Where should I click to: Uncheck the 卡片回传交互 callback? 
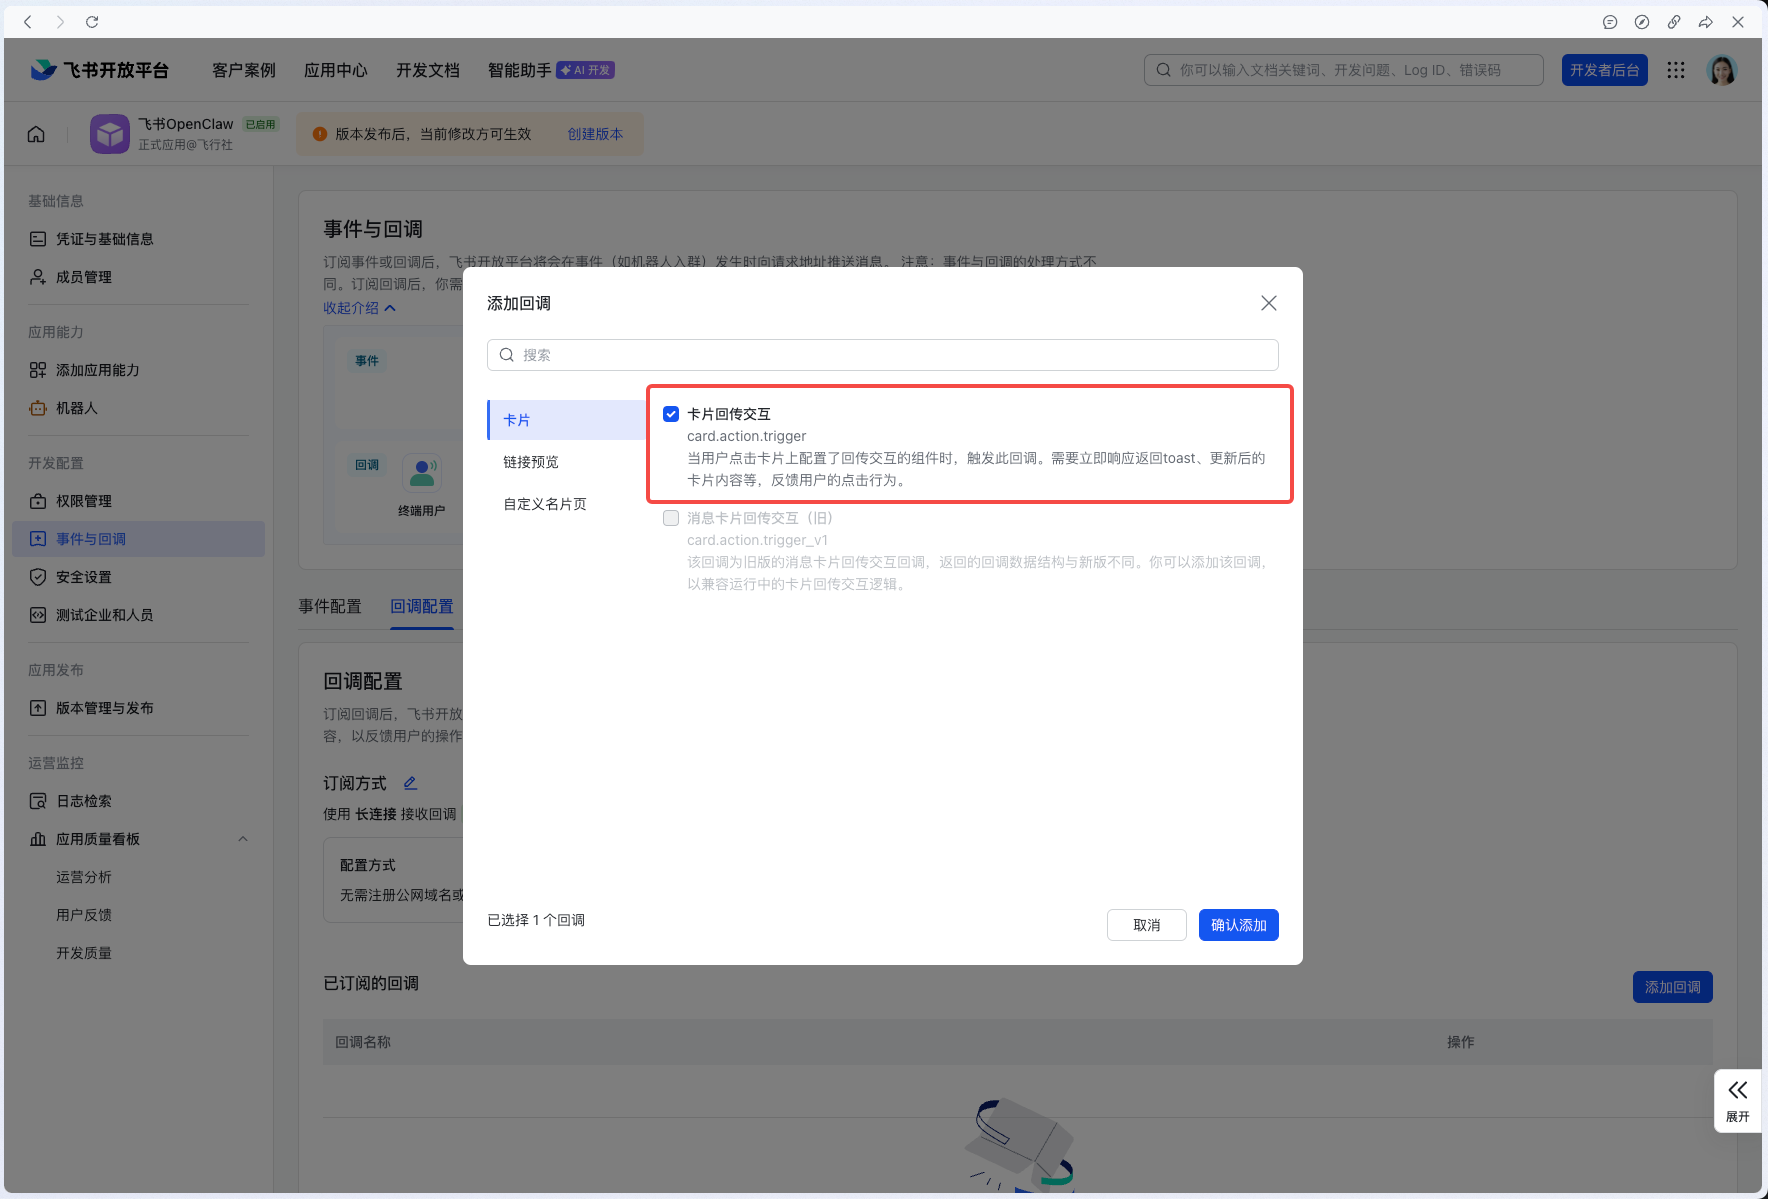(671, 413)
